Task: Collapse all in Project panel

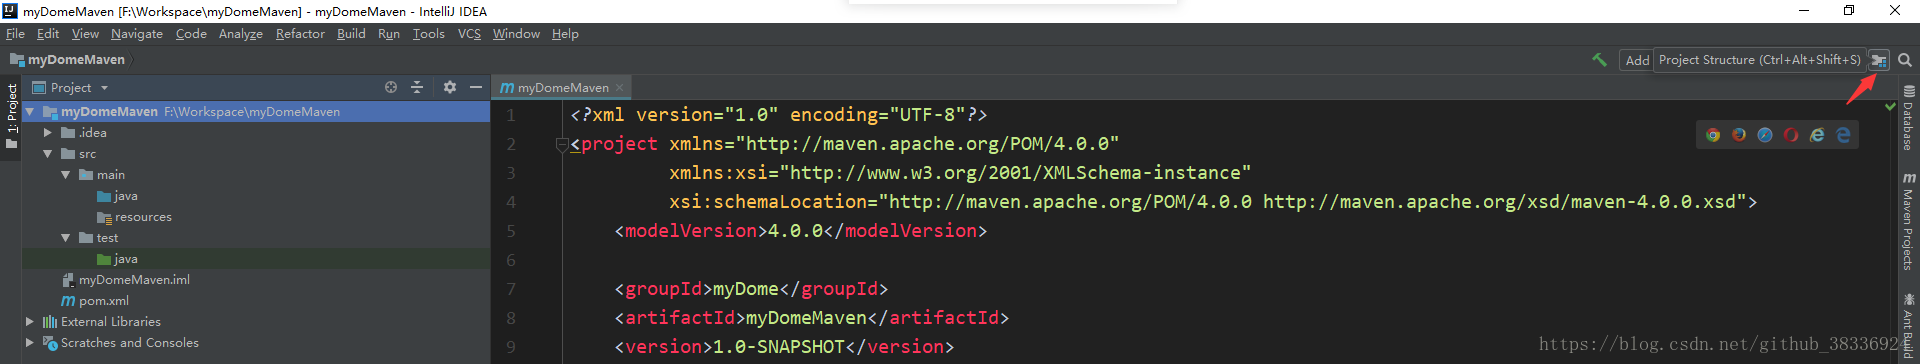Action: click(x=417, y=87)
